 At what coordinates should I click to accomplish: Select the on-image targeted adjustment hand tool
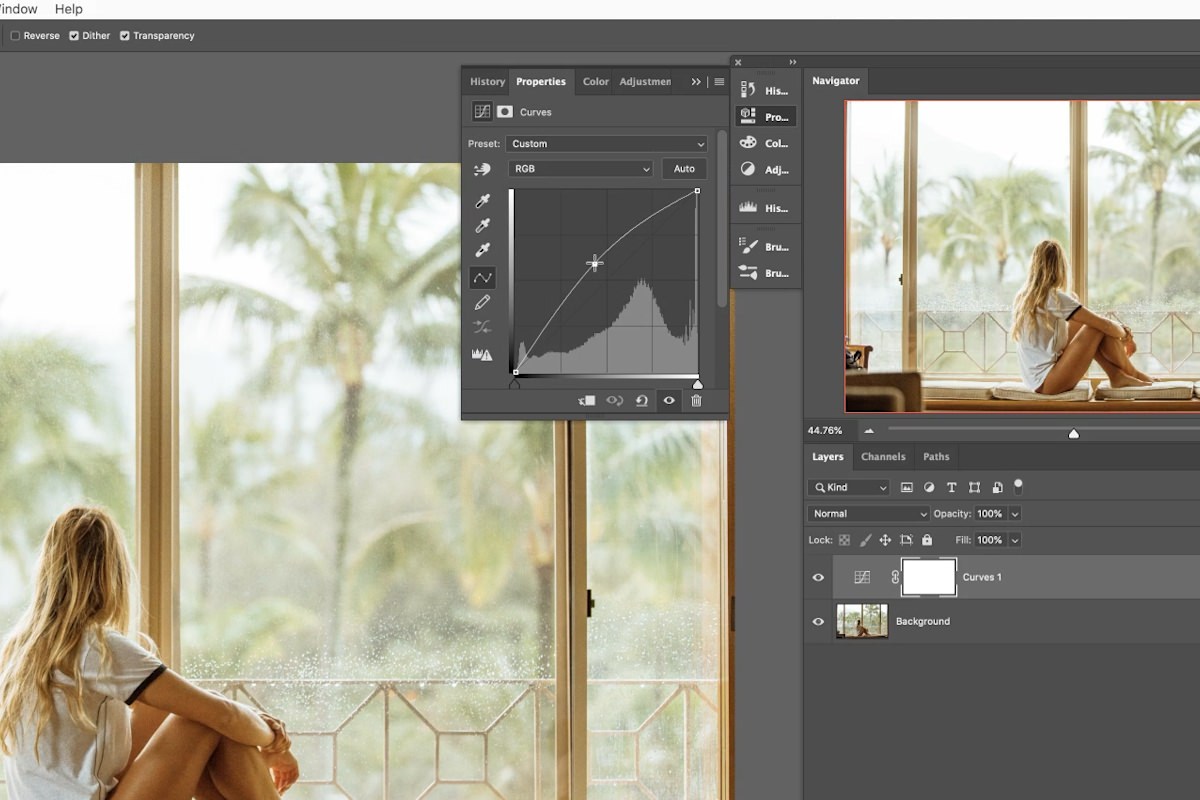[483, 169]
